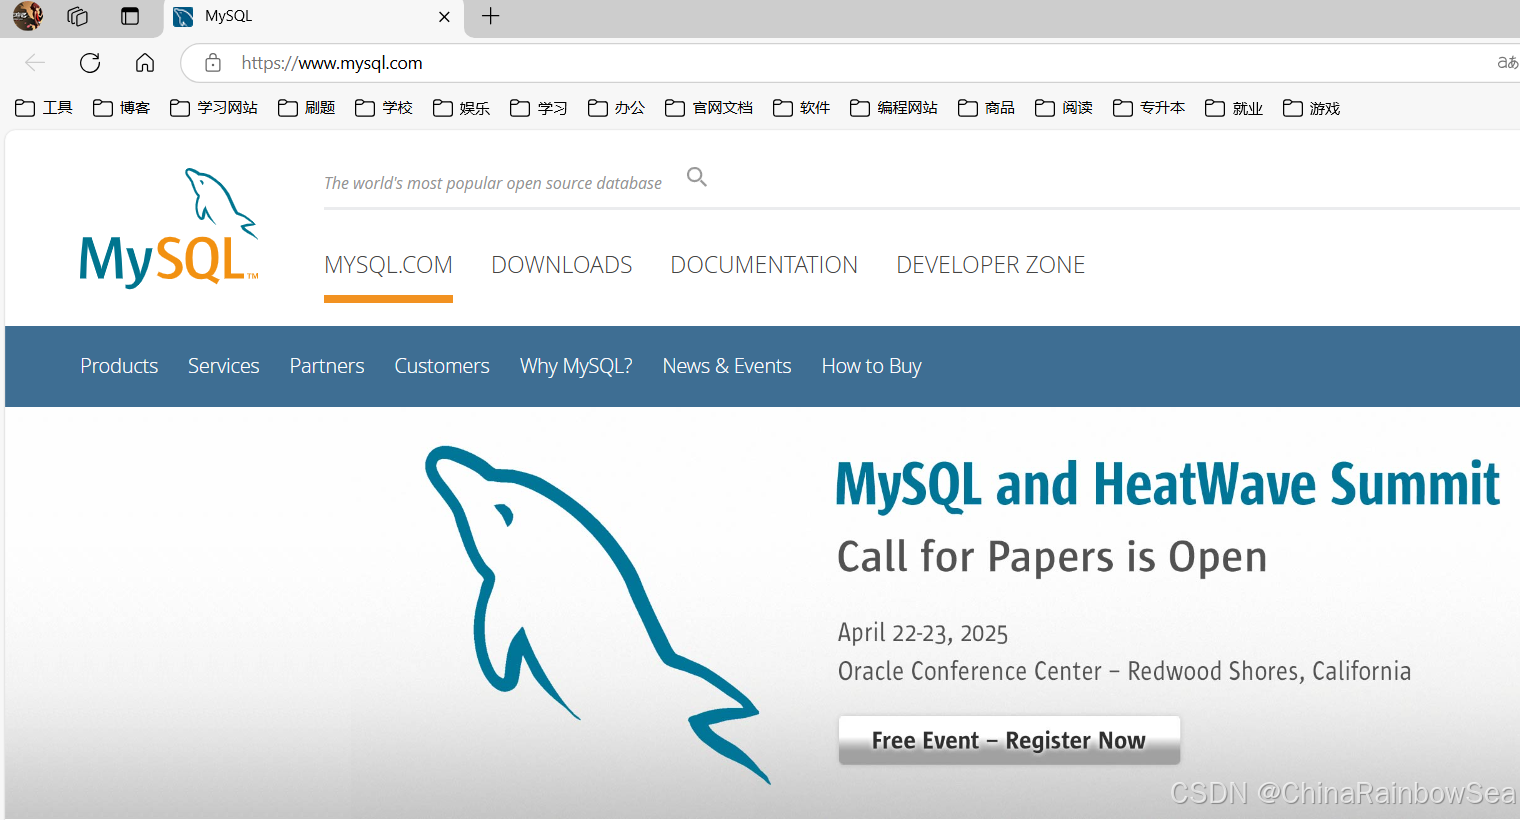This screenshot has height=820, width=1520.
Task: Click the How to Buy link
Action: point(871,366)
